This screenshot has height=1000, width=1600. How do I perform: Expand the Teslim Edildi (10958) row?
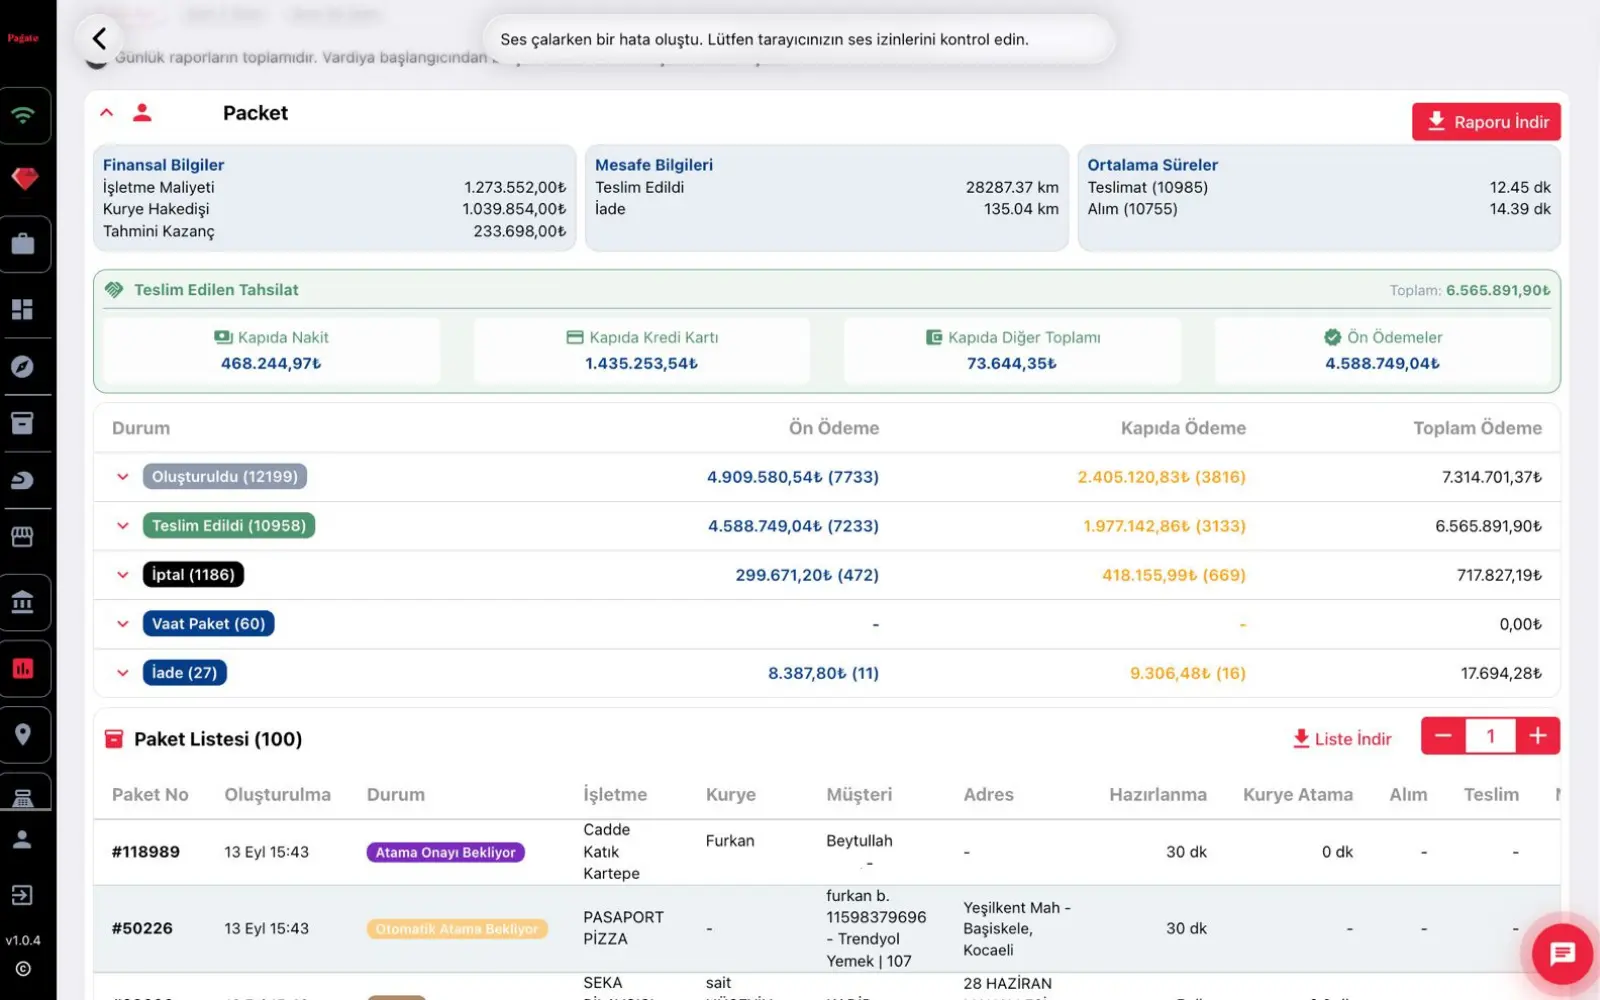[x=122, y=526]
